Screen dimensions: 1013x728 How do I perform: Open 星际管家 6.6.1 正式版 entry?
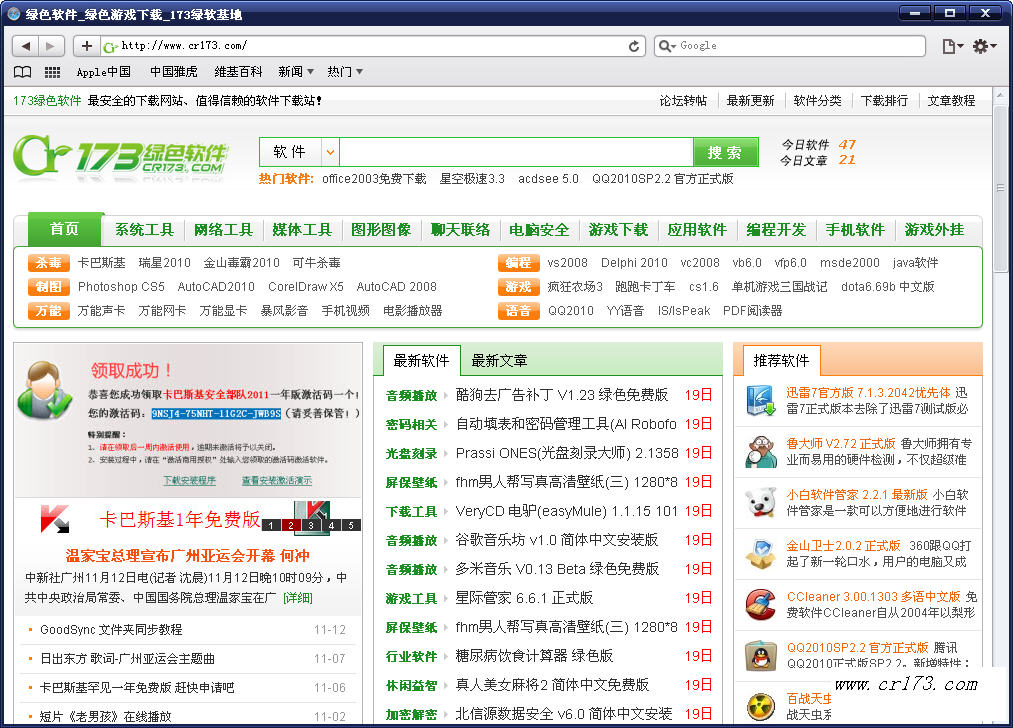coord(524,598)
